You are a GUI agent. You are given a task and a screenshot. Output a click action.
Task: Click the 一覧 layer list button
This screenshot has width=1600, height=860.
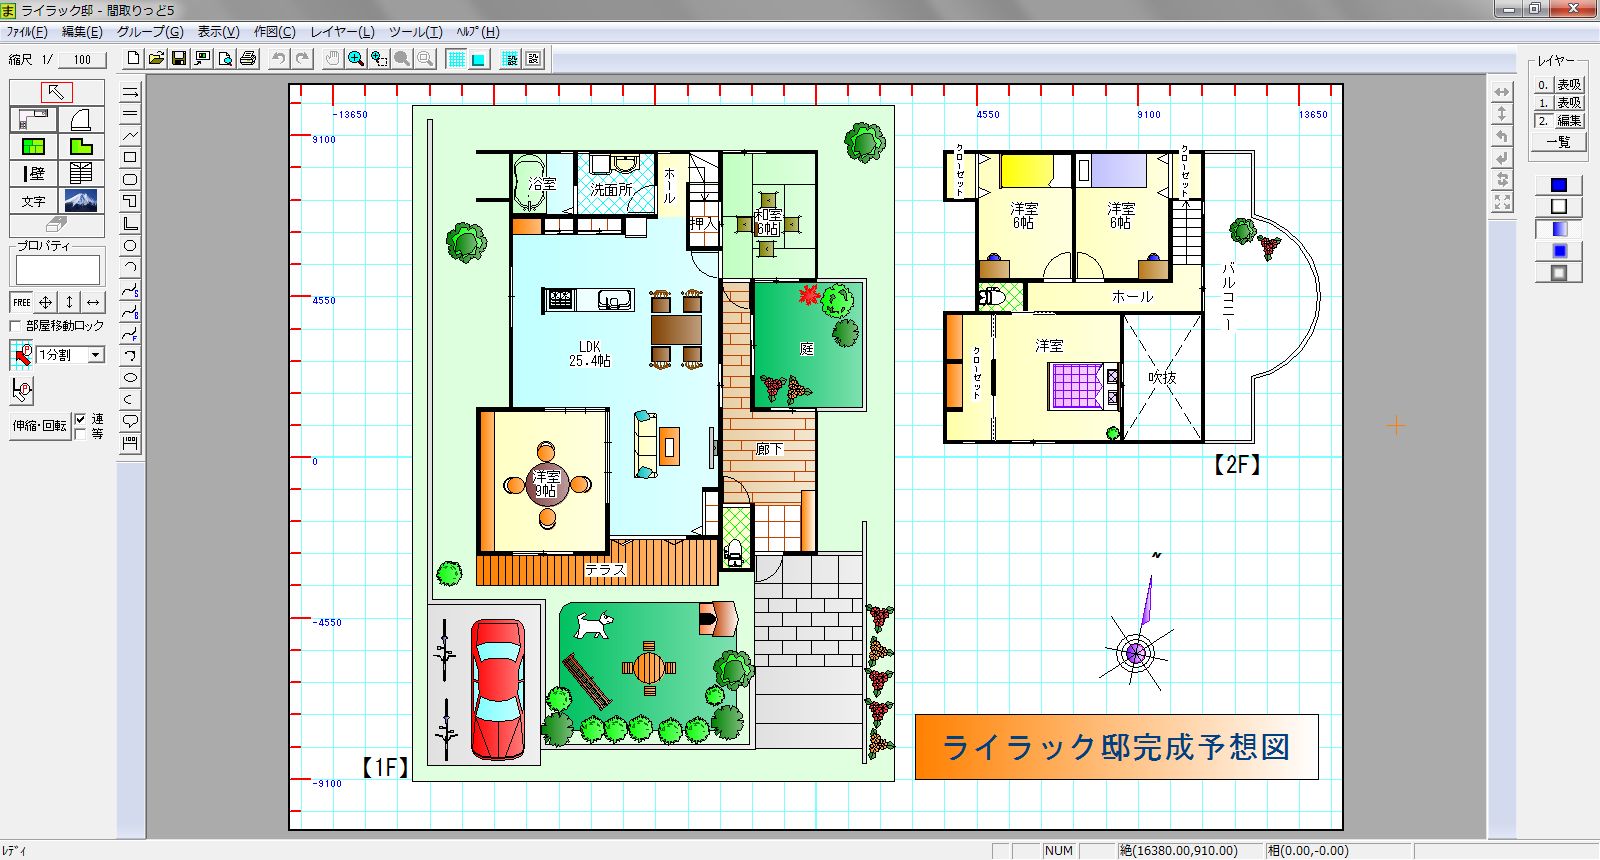(1558, 141)
